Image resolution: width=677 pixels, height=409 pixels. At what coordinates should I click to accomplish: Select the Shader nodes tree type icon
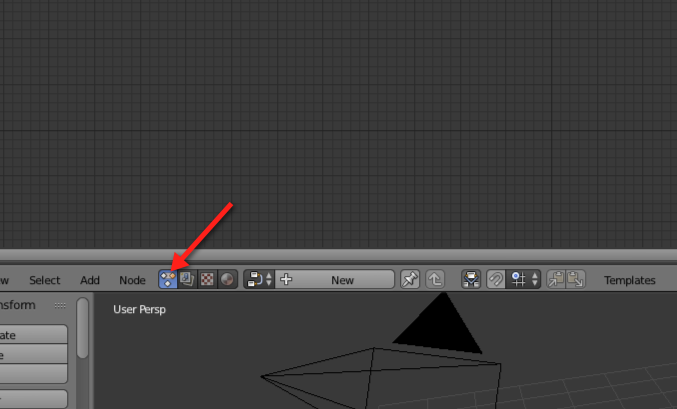(x=168, y=279)
